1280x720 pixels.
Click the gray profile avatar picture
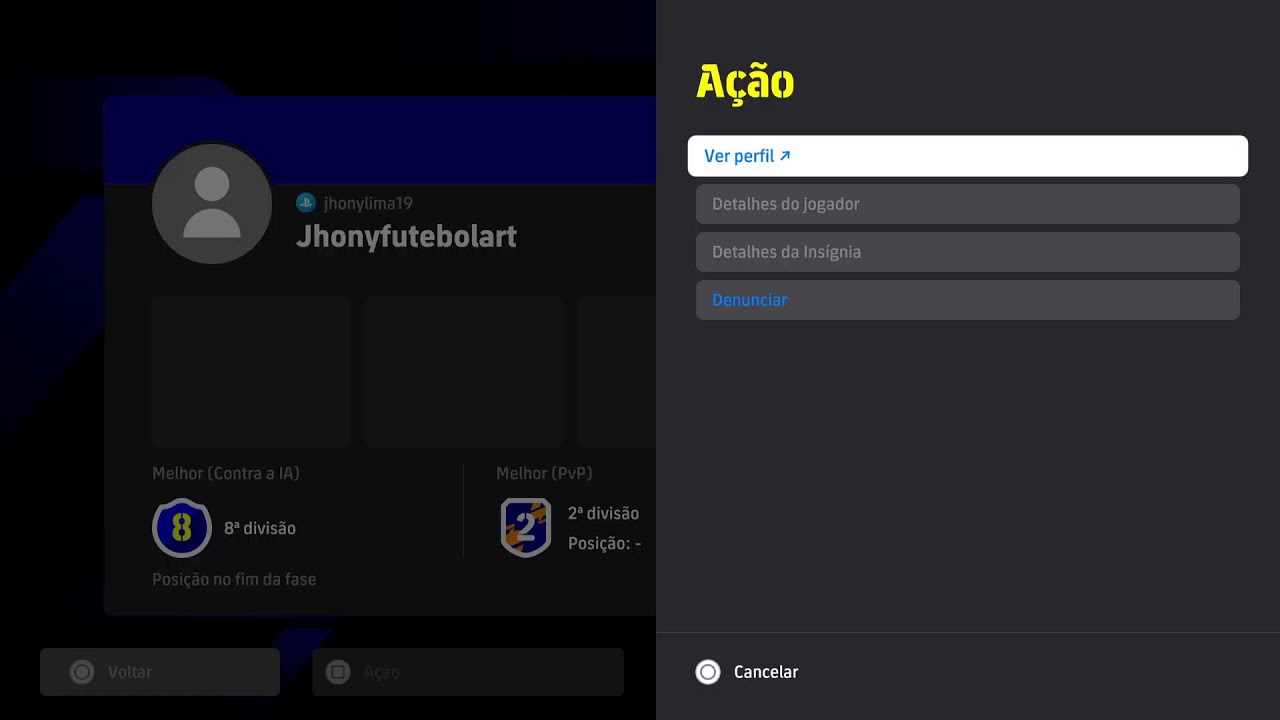[212, 204]
